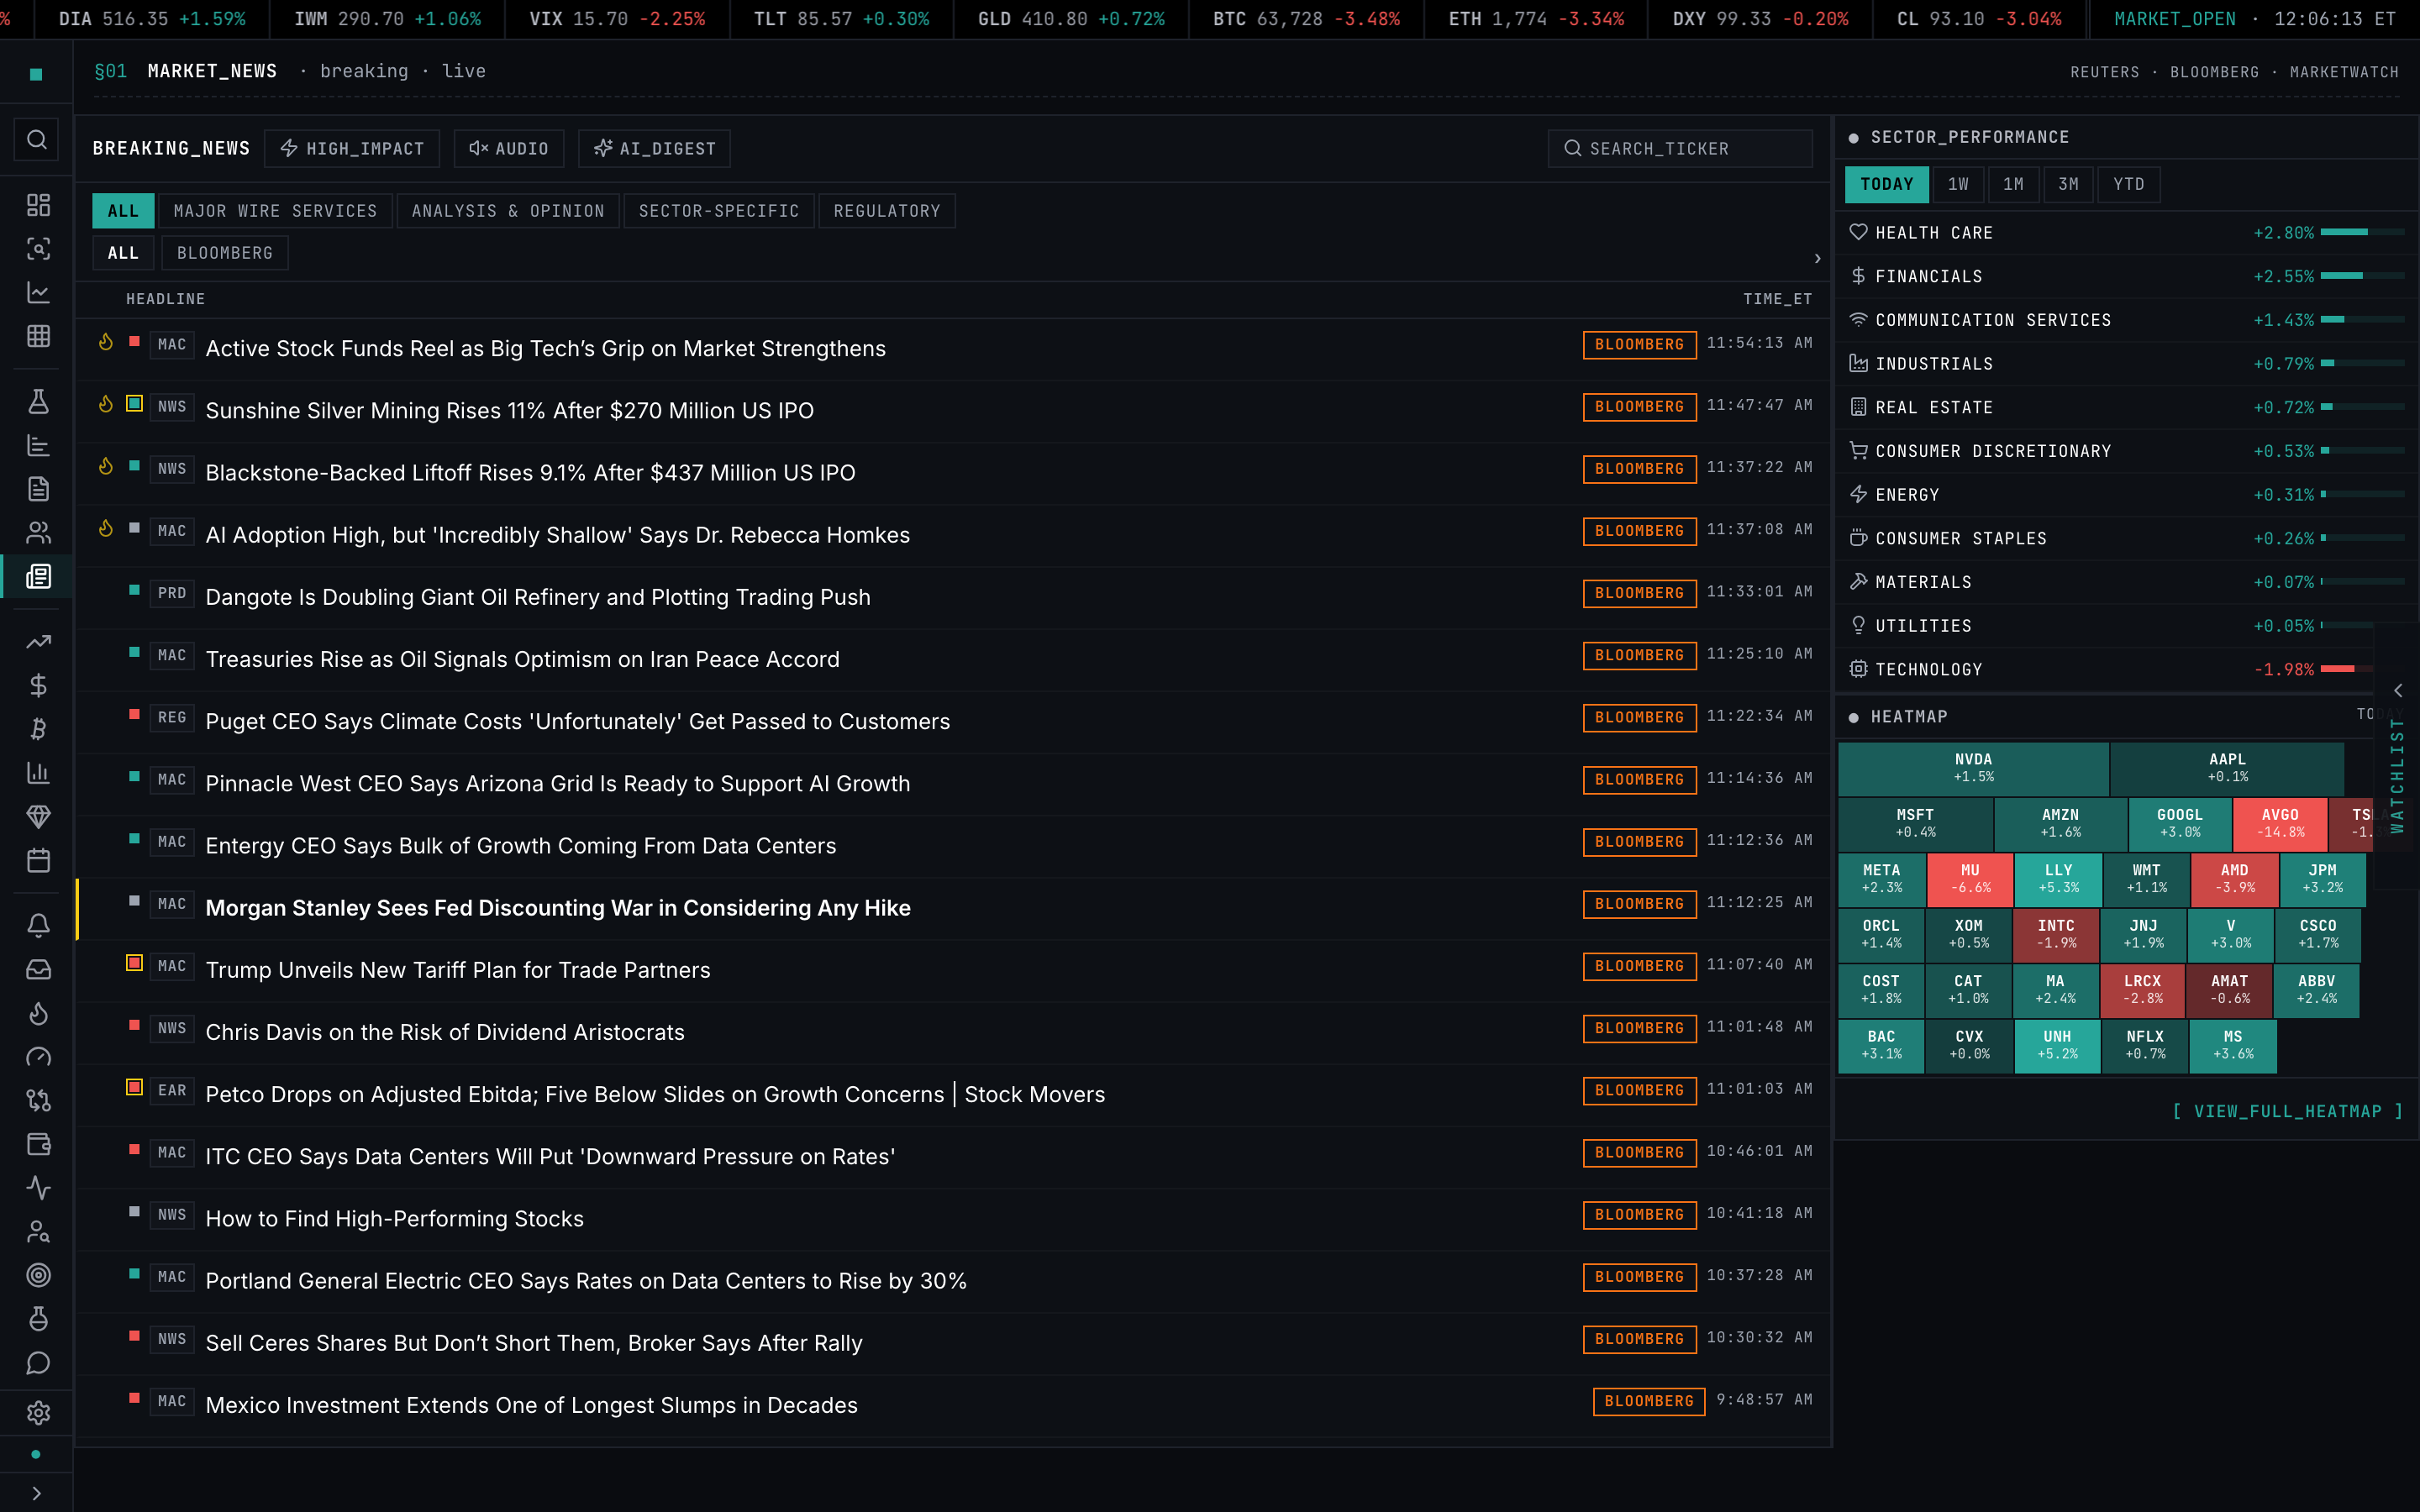Viewport: 2420px width, 1512px height.
Task: Toggle the square marker on Trump Tariff Plan row
Action: (134, 963)
